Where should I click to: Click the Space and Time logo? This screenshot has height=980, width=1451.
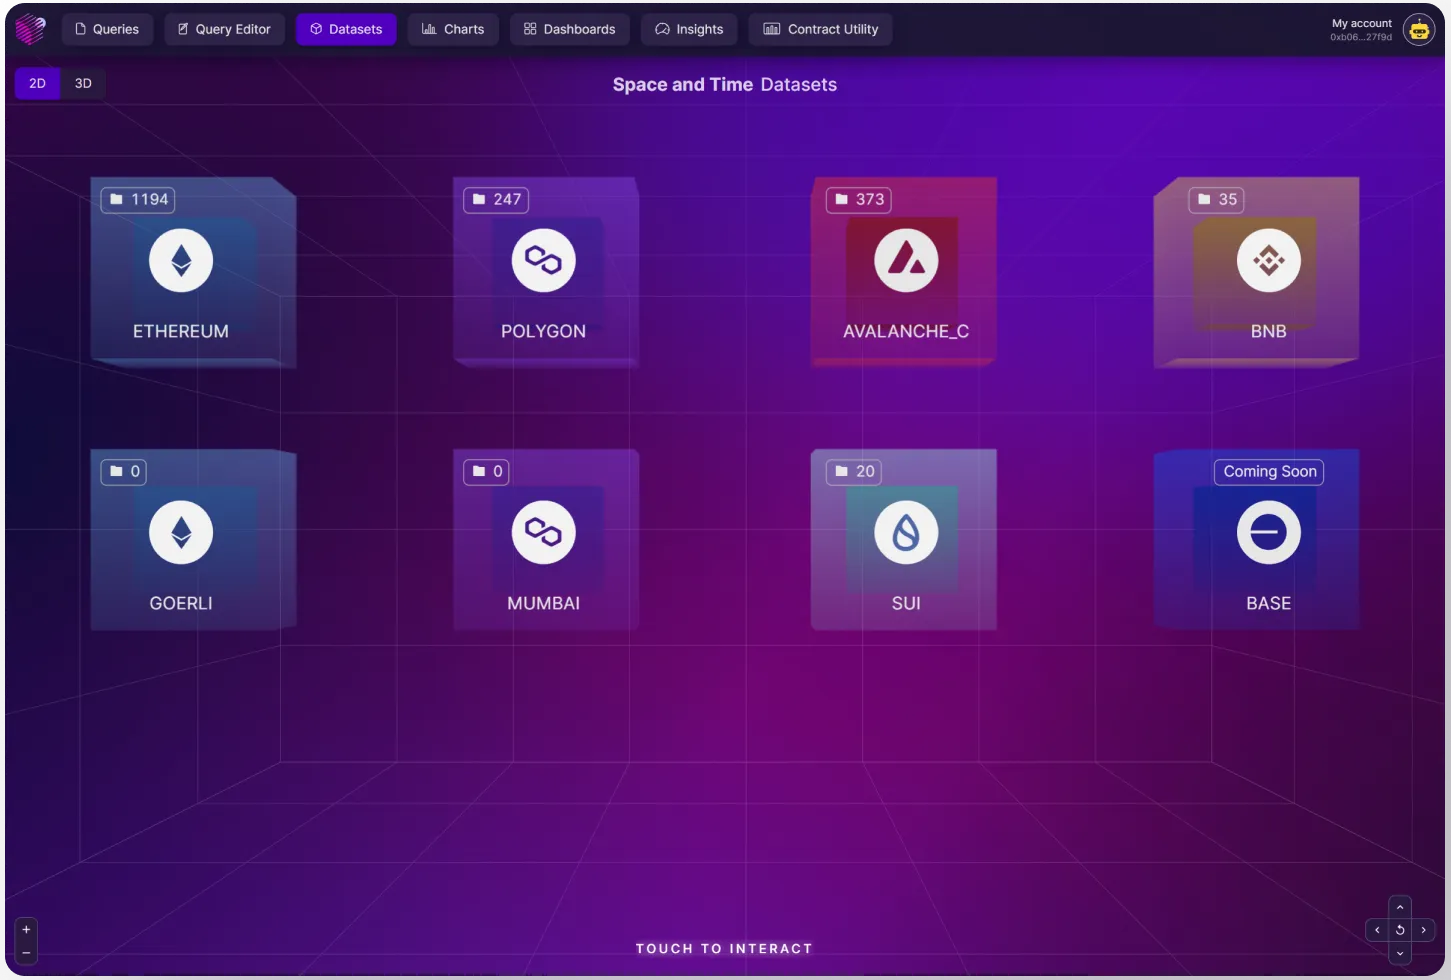tap(30, 29)
